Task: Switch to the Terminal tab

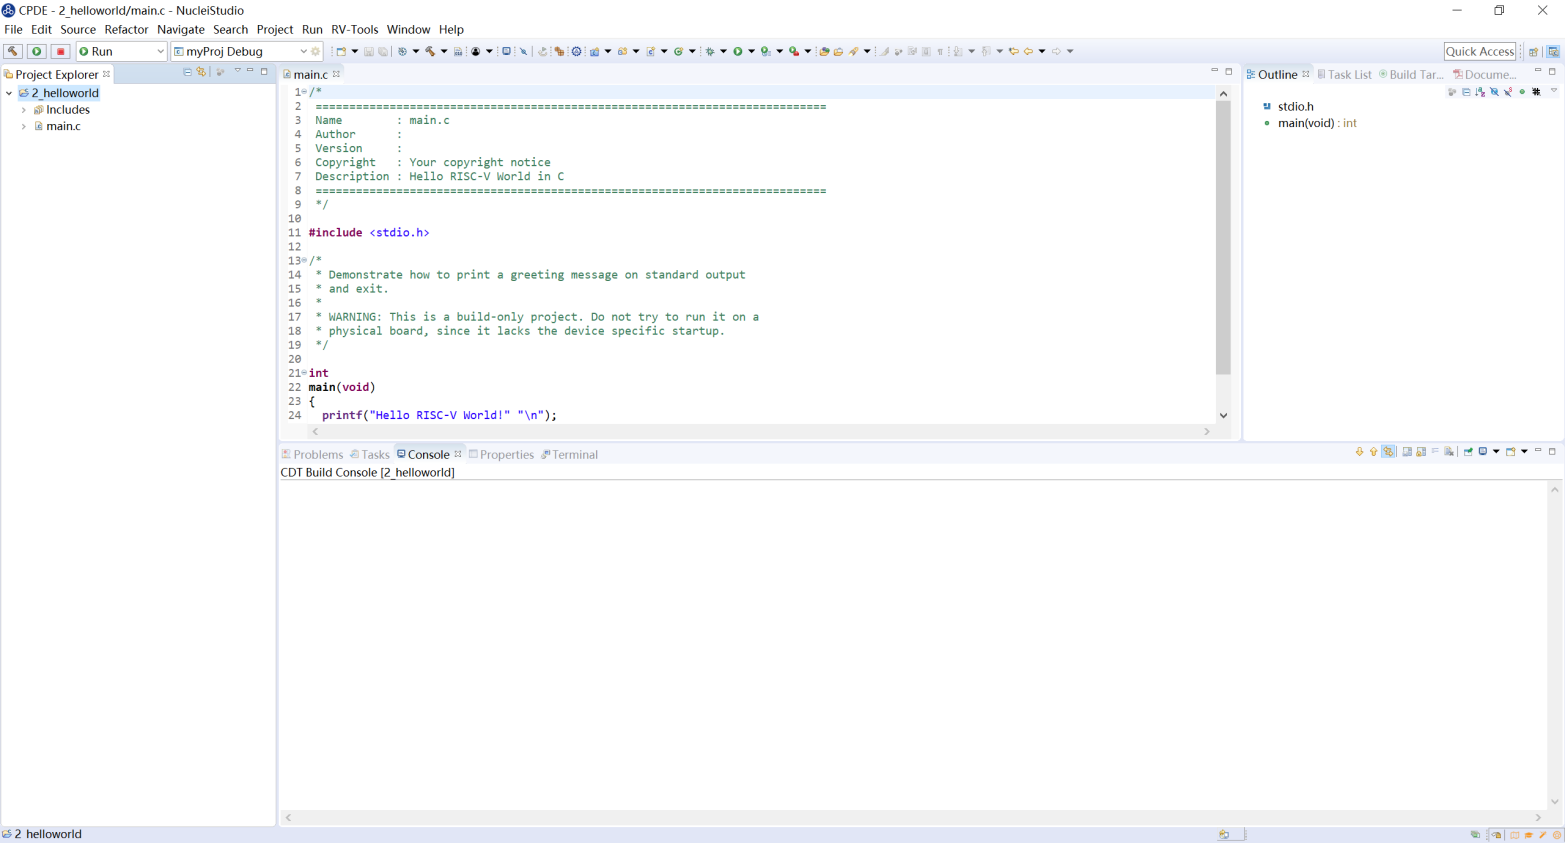Action: point(570,454)
